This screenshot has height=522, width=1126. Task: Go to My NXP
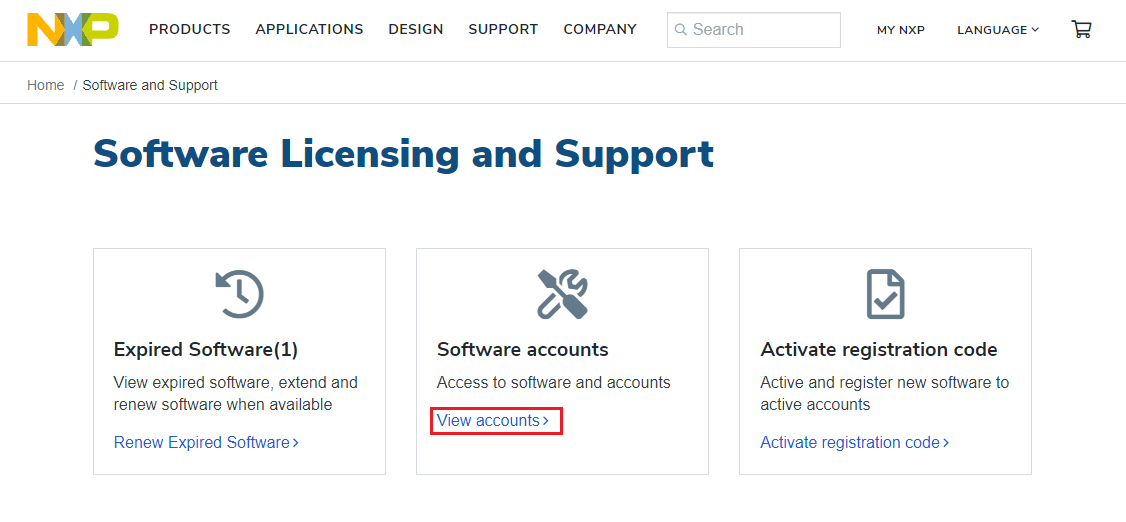pos(901,30)
